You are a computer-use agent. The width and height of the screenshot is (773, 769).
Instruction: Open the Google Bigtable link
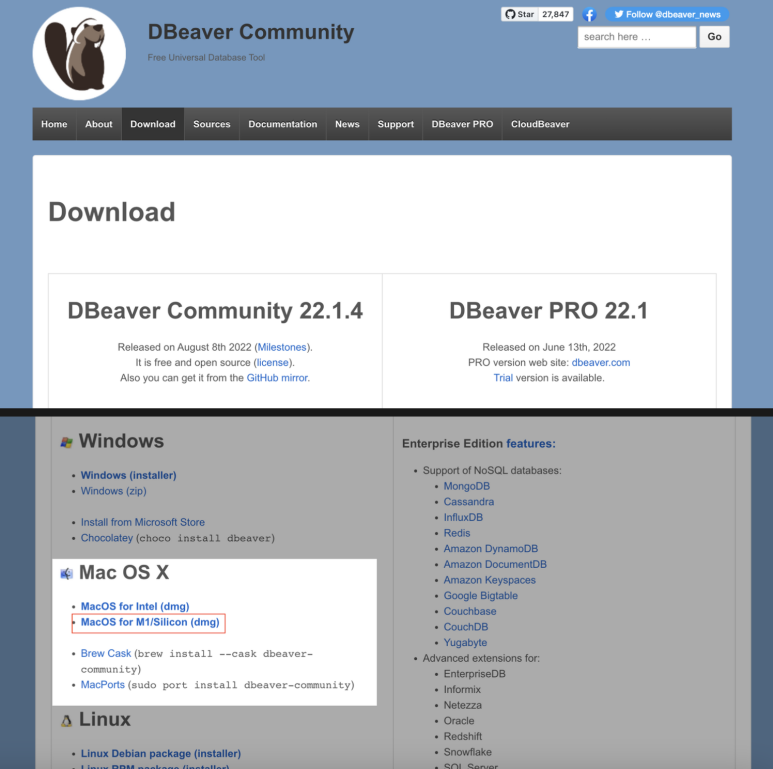pos(481,595)
